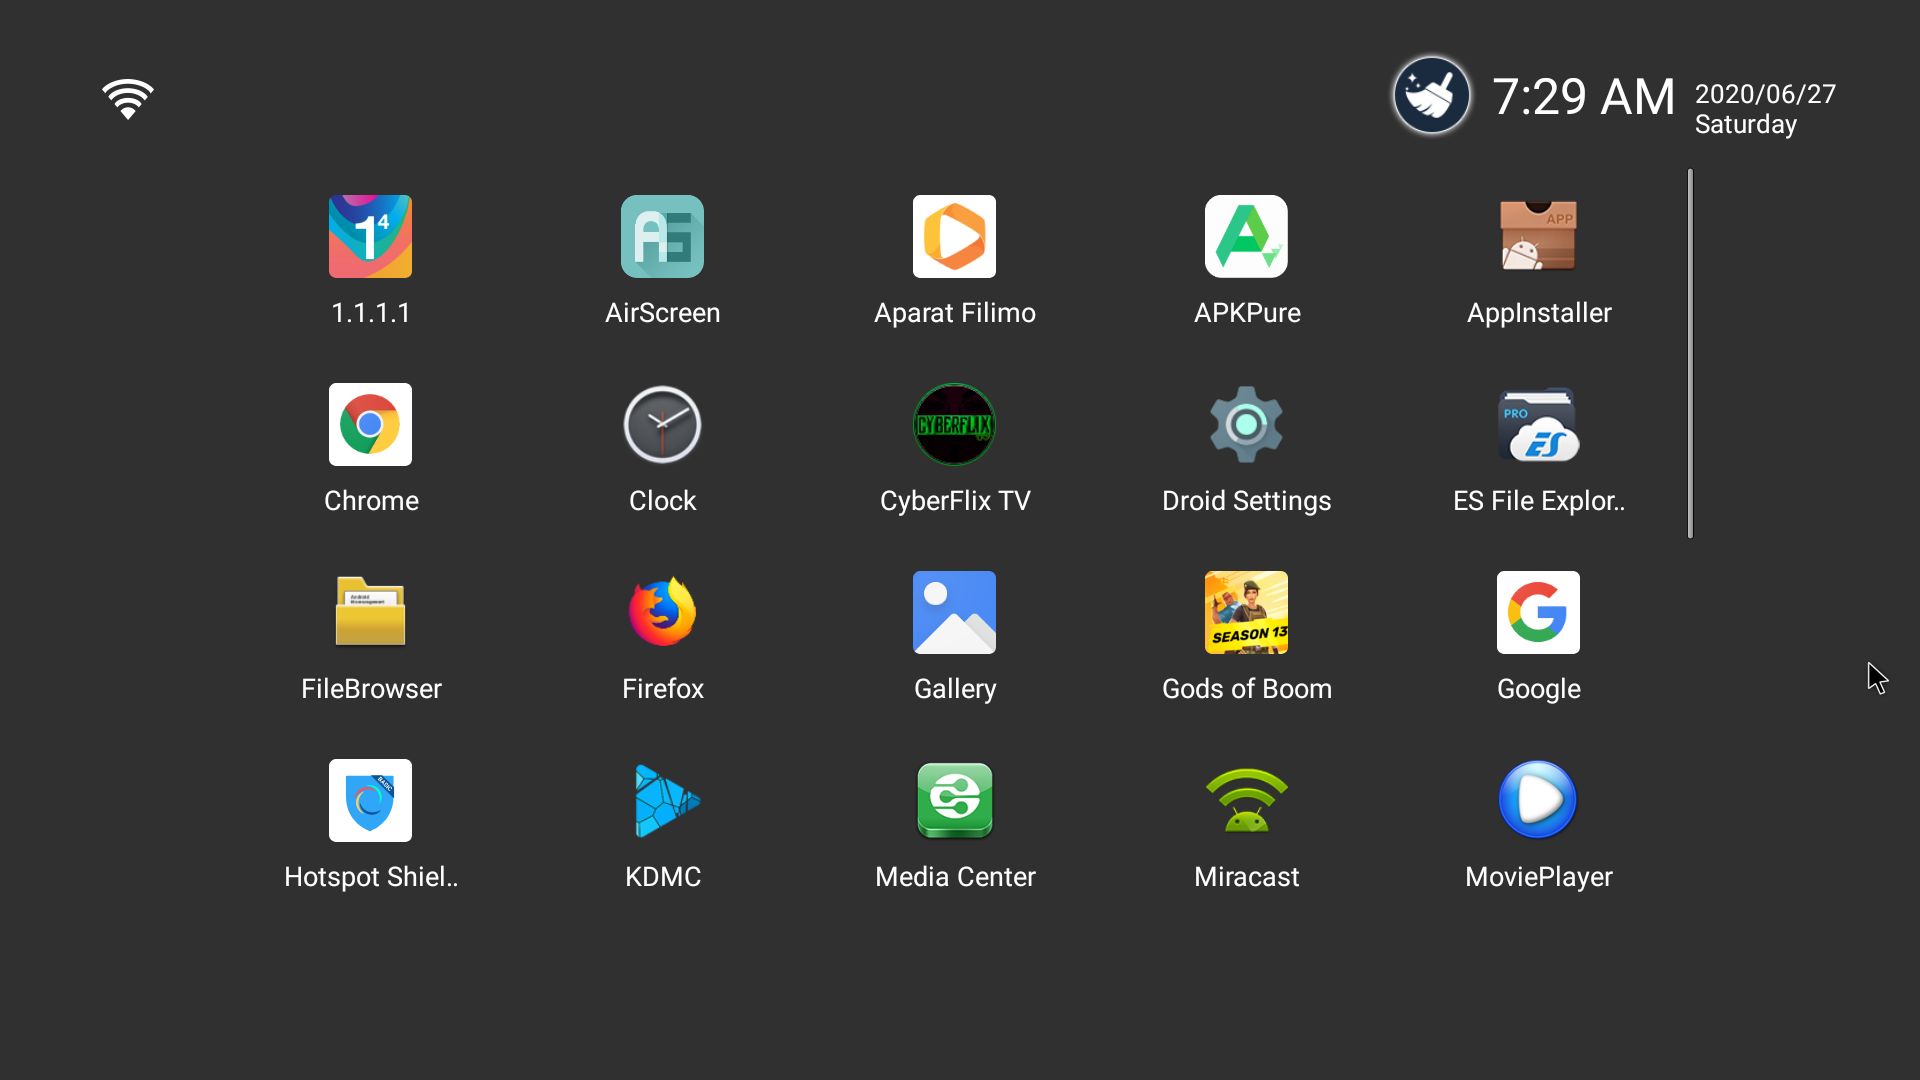The height and width of the screenshot is (1080, 1920).
Task: Open the 1.1.1.1 DNS app
Action: (370, 237)
